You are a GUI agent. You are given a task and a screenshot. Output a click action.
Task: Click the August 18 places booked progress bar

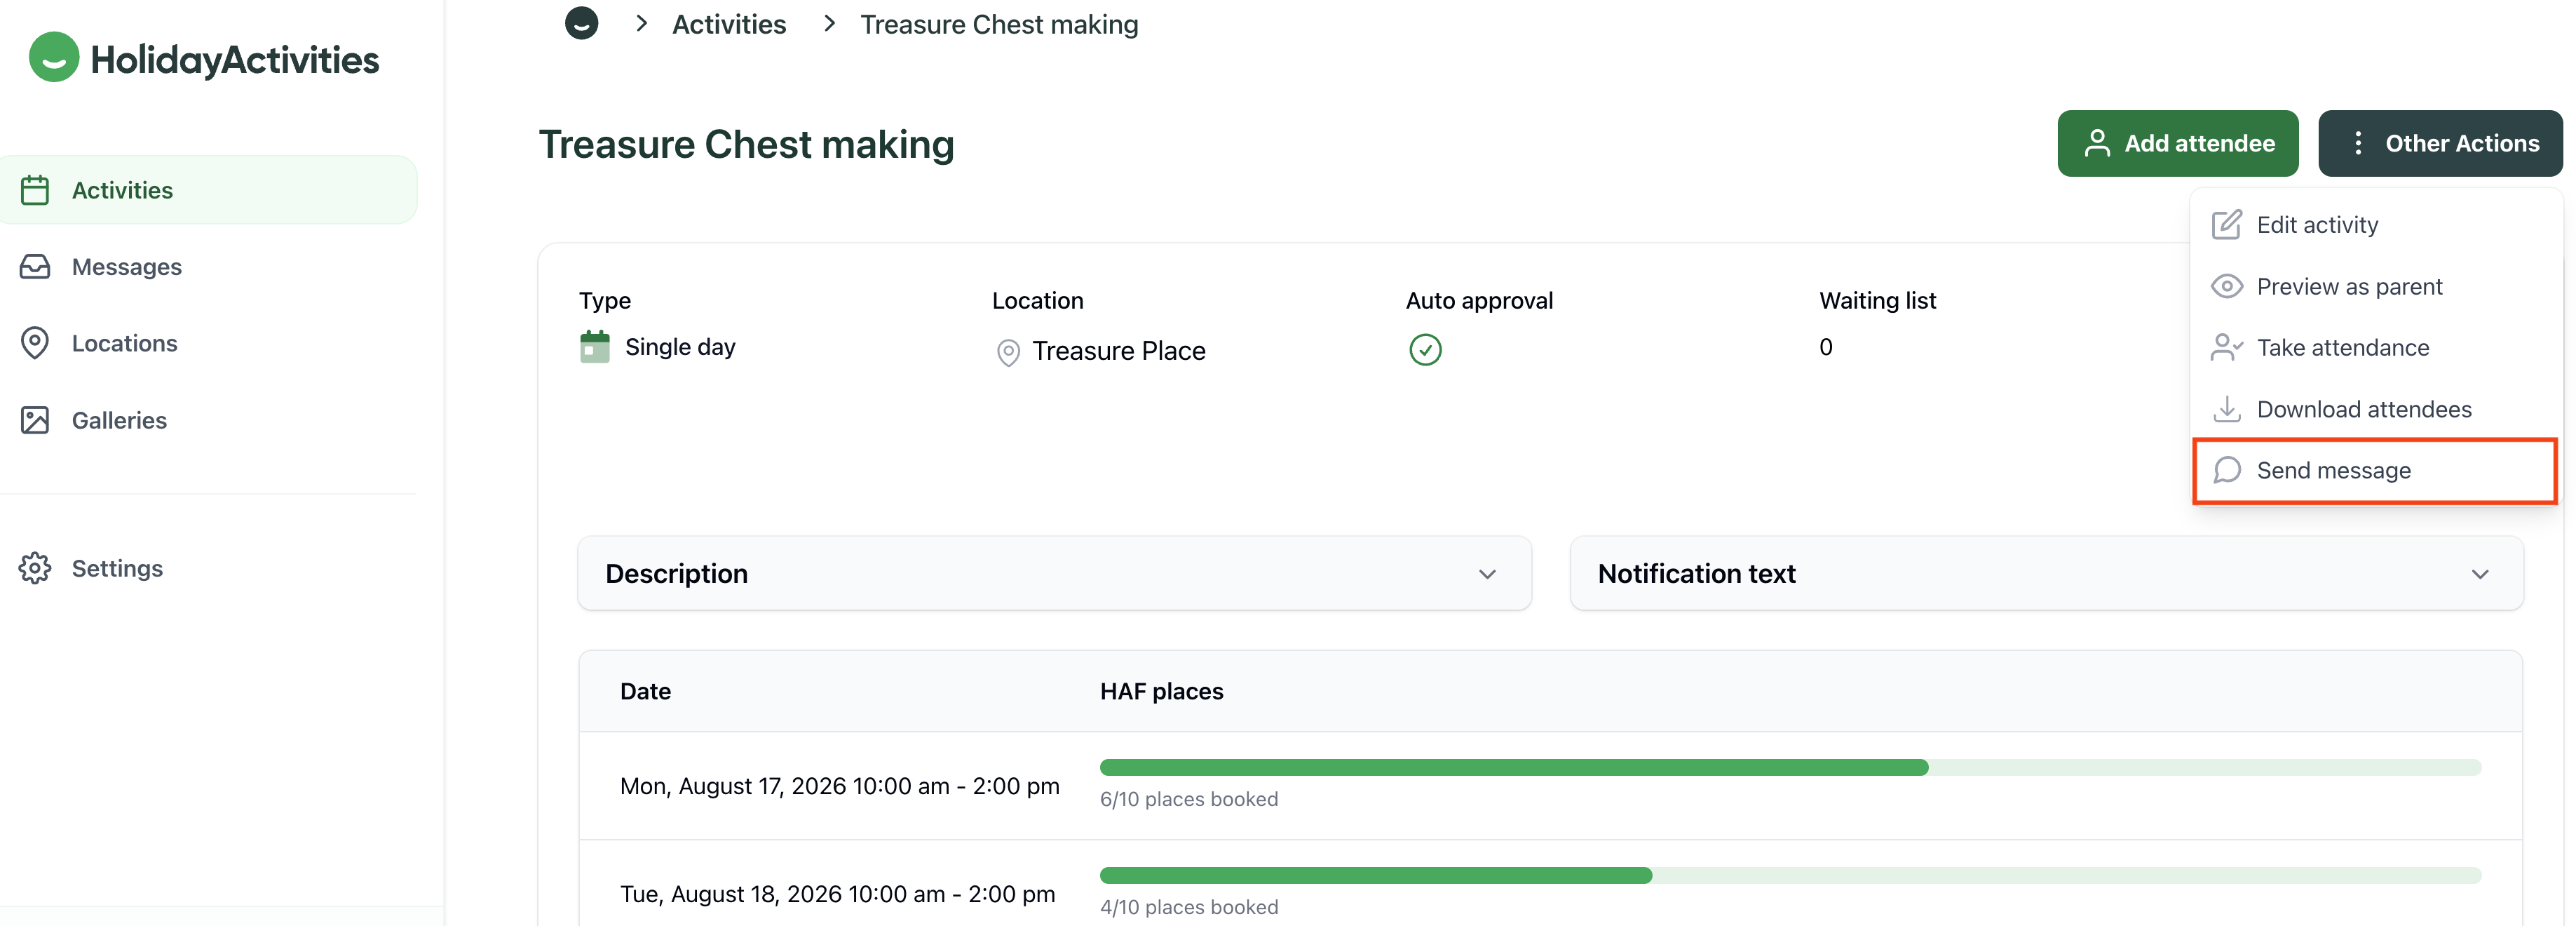[1790, 876]
